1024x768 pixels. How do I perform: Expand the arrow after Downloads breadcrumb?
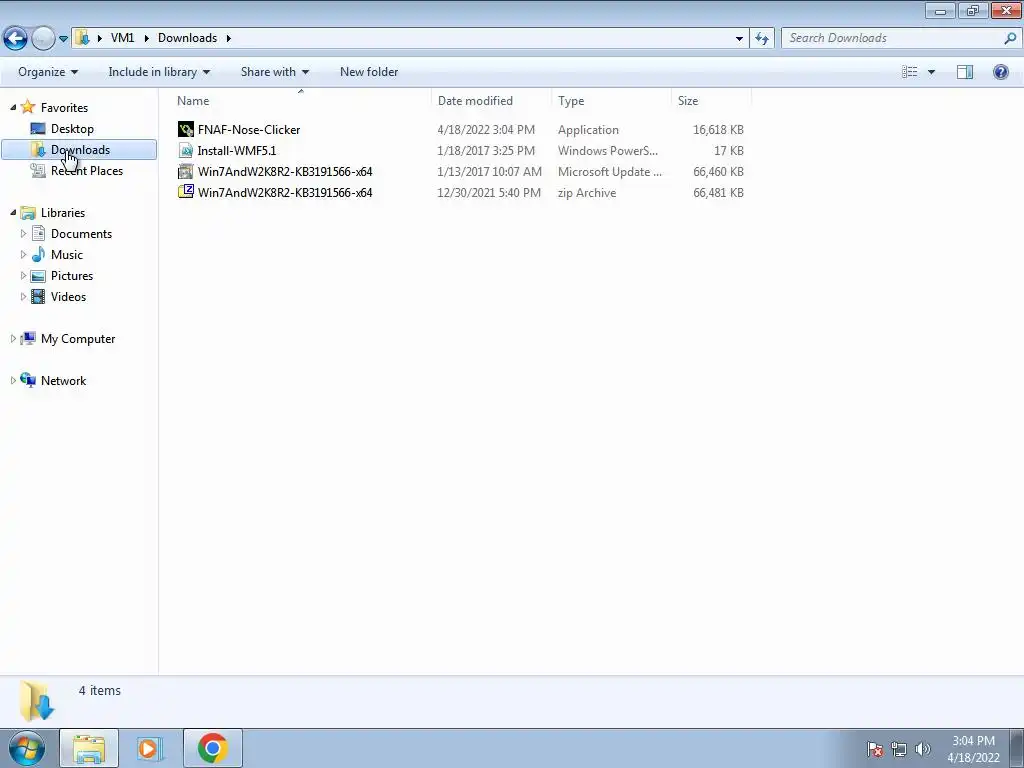pos(229,38)
